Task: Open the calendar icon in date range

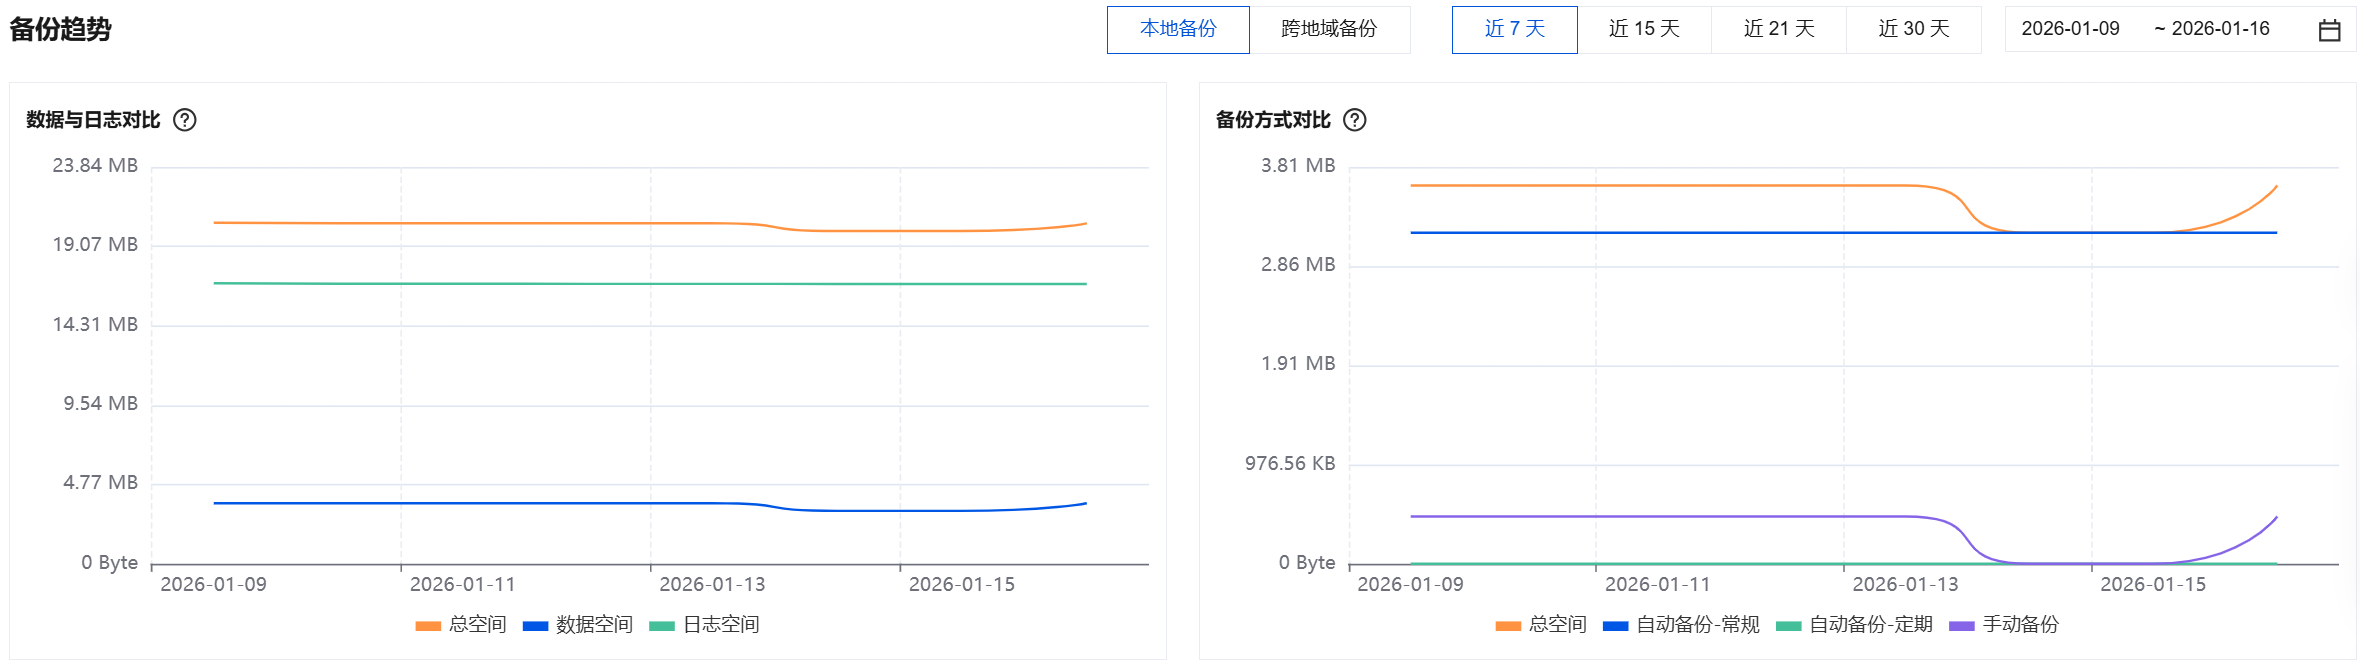Action: pos(2329,30)
